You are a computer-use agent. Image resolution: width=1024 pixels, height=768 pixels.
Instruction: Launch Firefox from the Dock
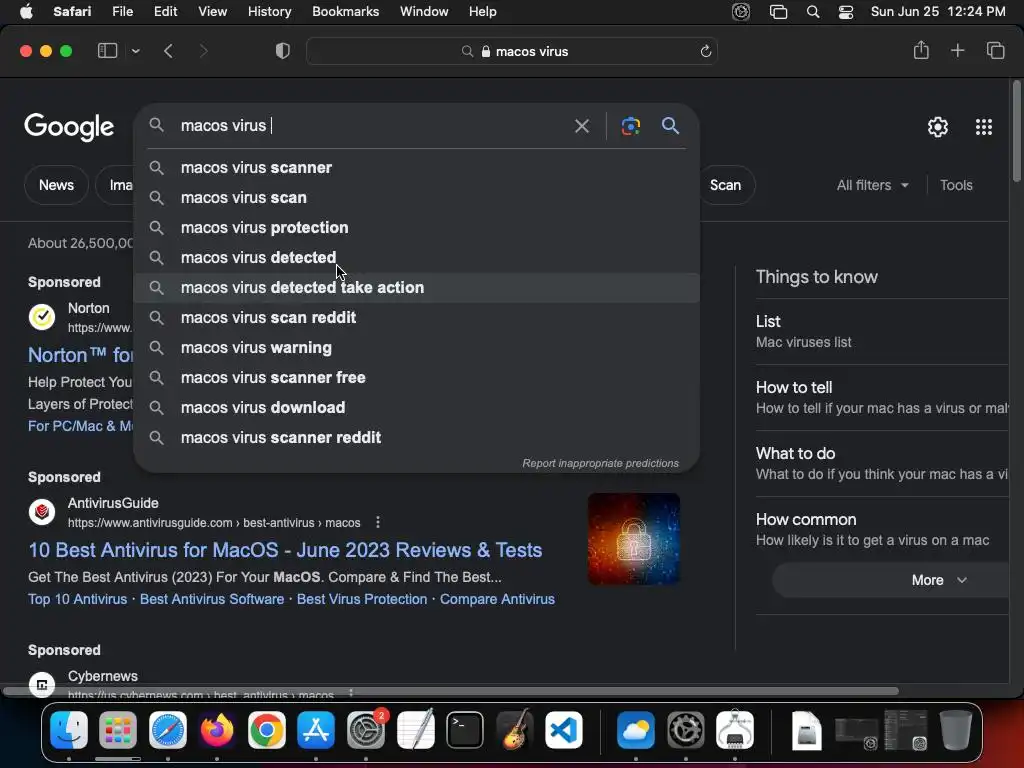(217, 729)
